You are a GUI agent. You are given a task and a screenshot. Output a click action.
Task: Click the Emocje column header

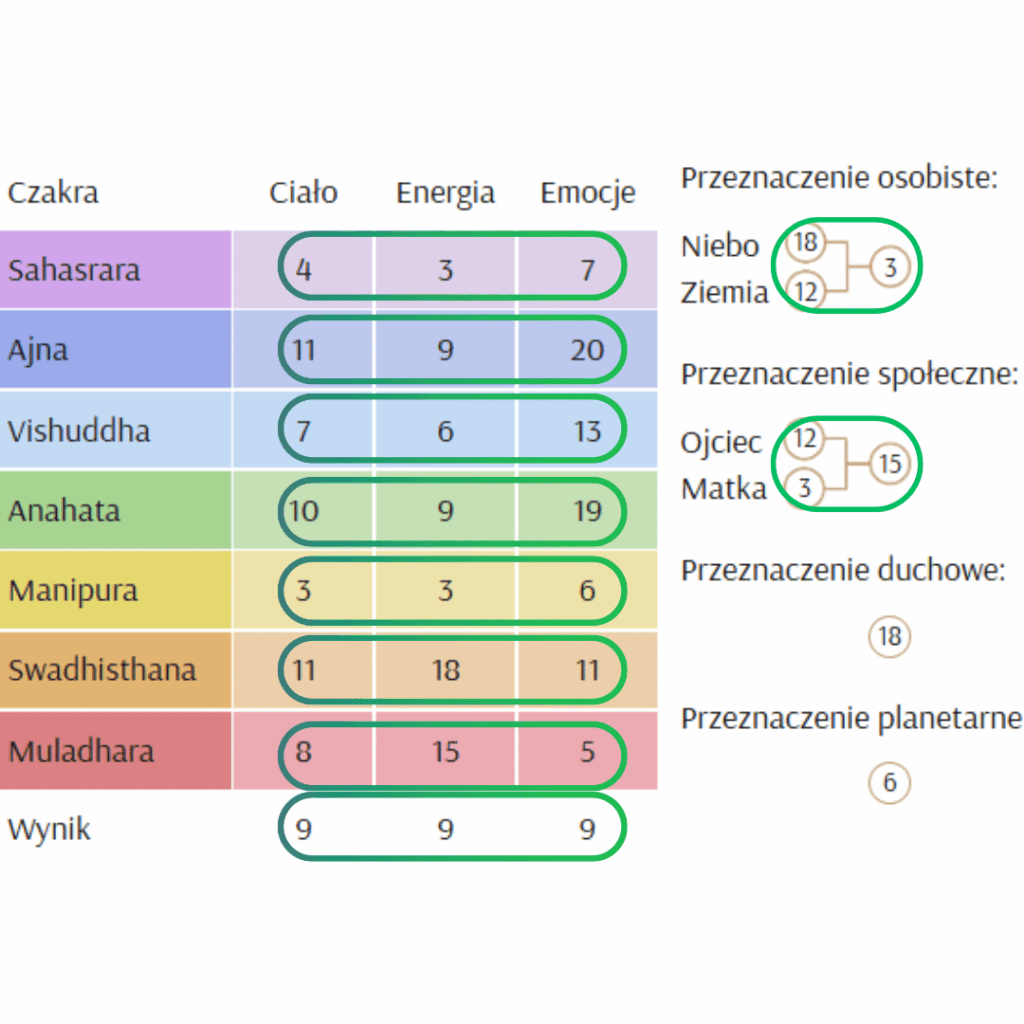pyautogui.click(x=588, y=193)
